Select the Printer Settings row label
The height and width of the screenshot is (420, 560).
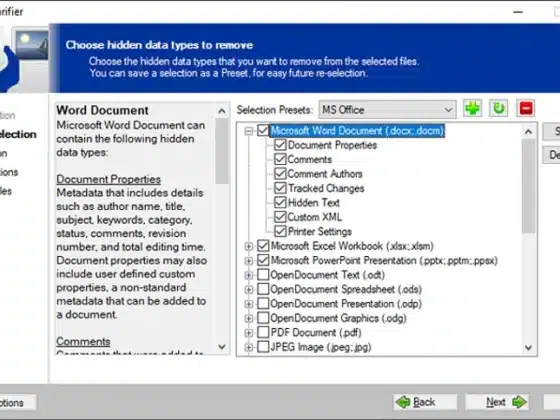(320, 231)
